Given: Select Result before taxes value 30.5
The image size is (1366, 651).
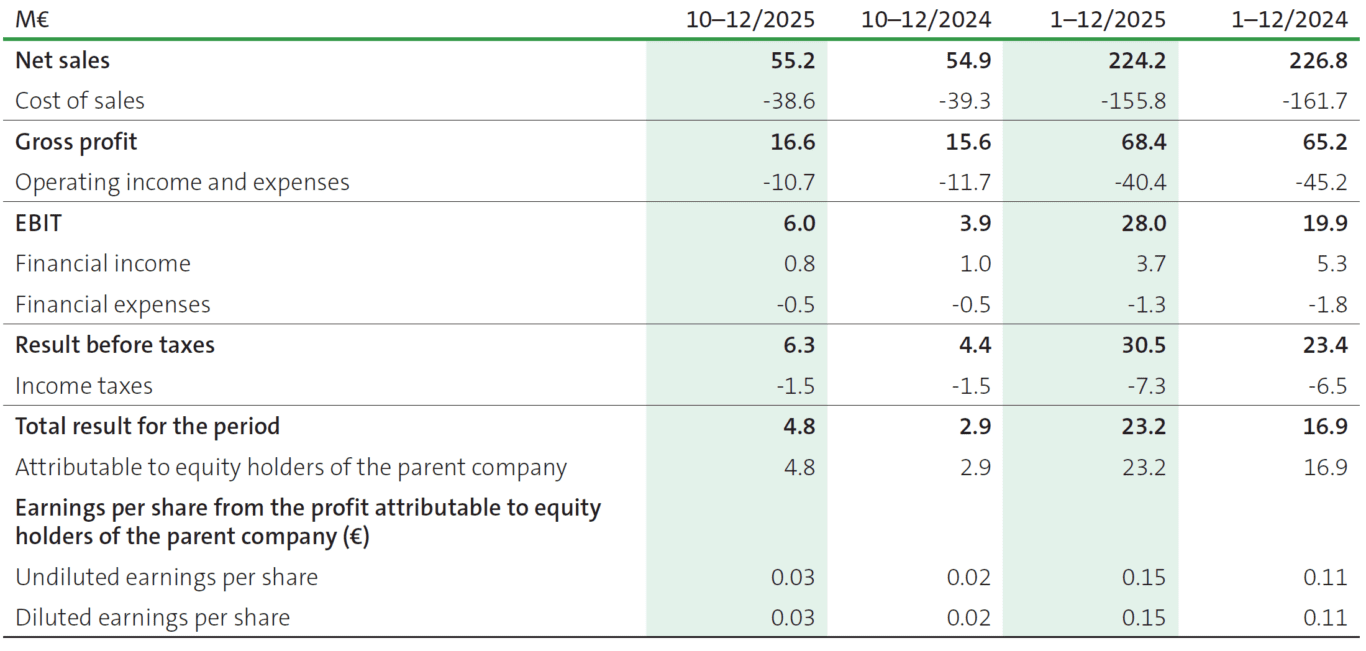Looking at the screenshot, I should (x=1143, y=345).
